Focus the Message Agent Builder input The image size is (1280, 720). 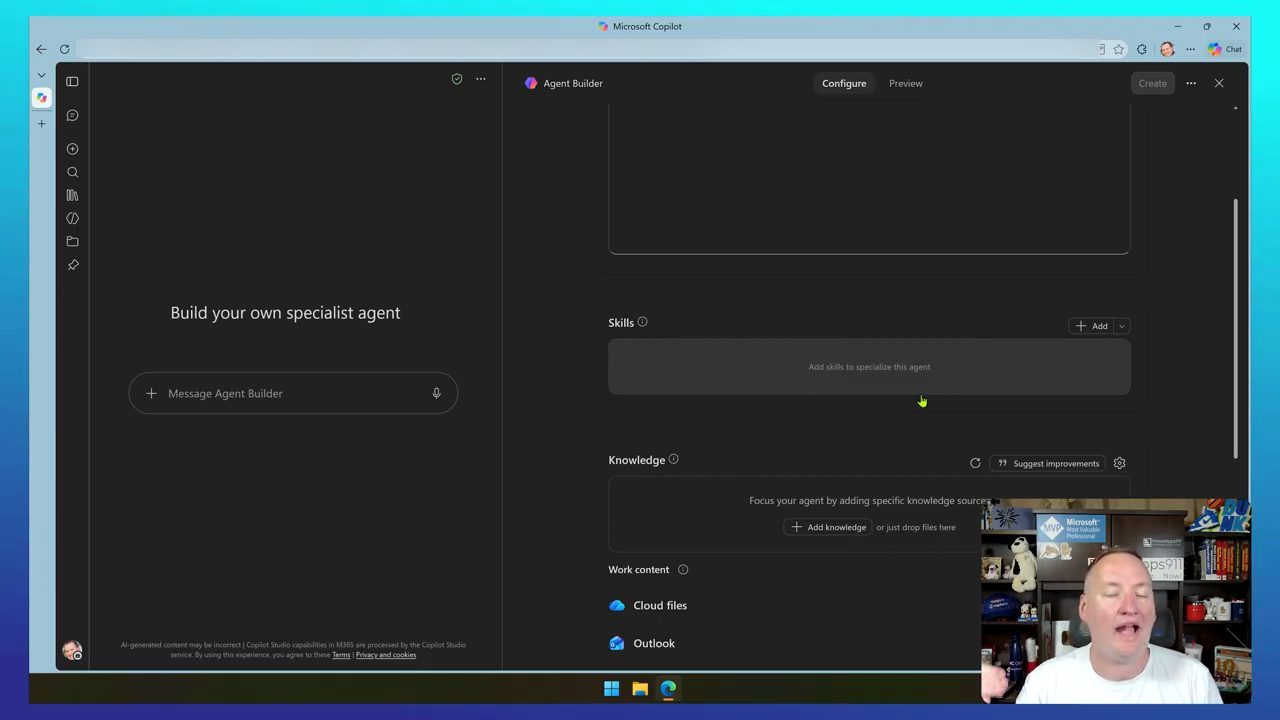(x=293, y=393)
